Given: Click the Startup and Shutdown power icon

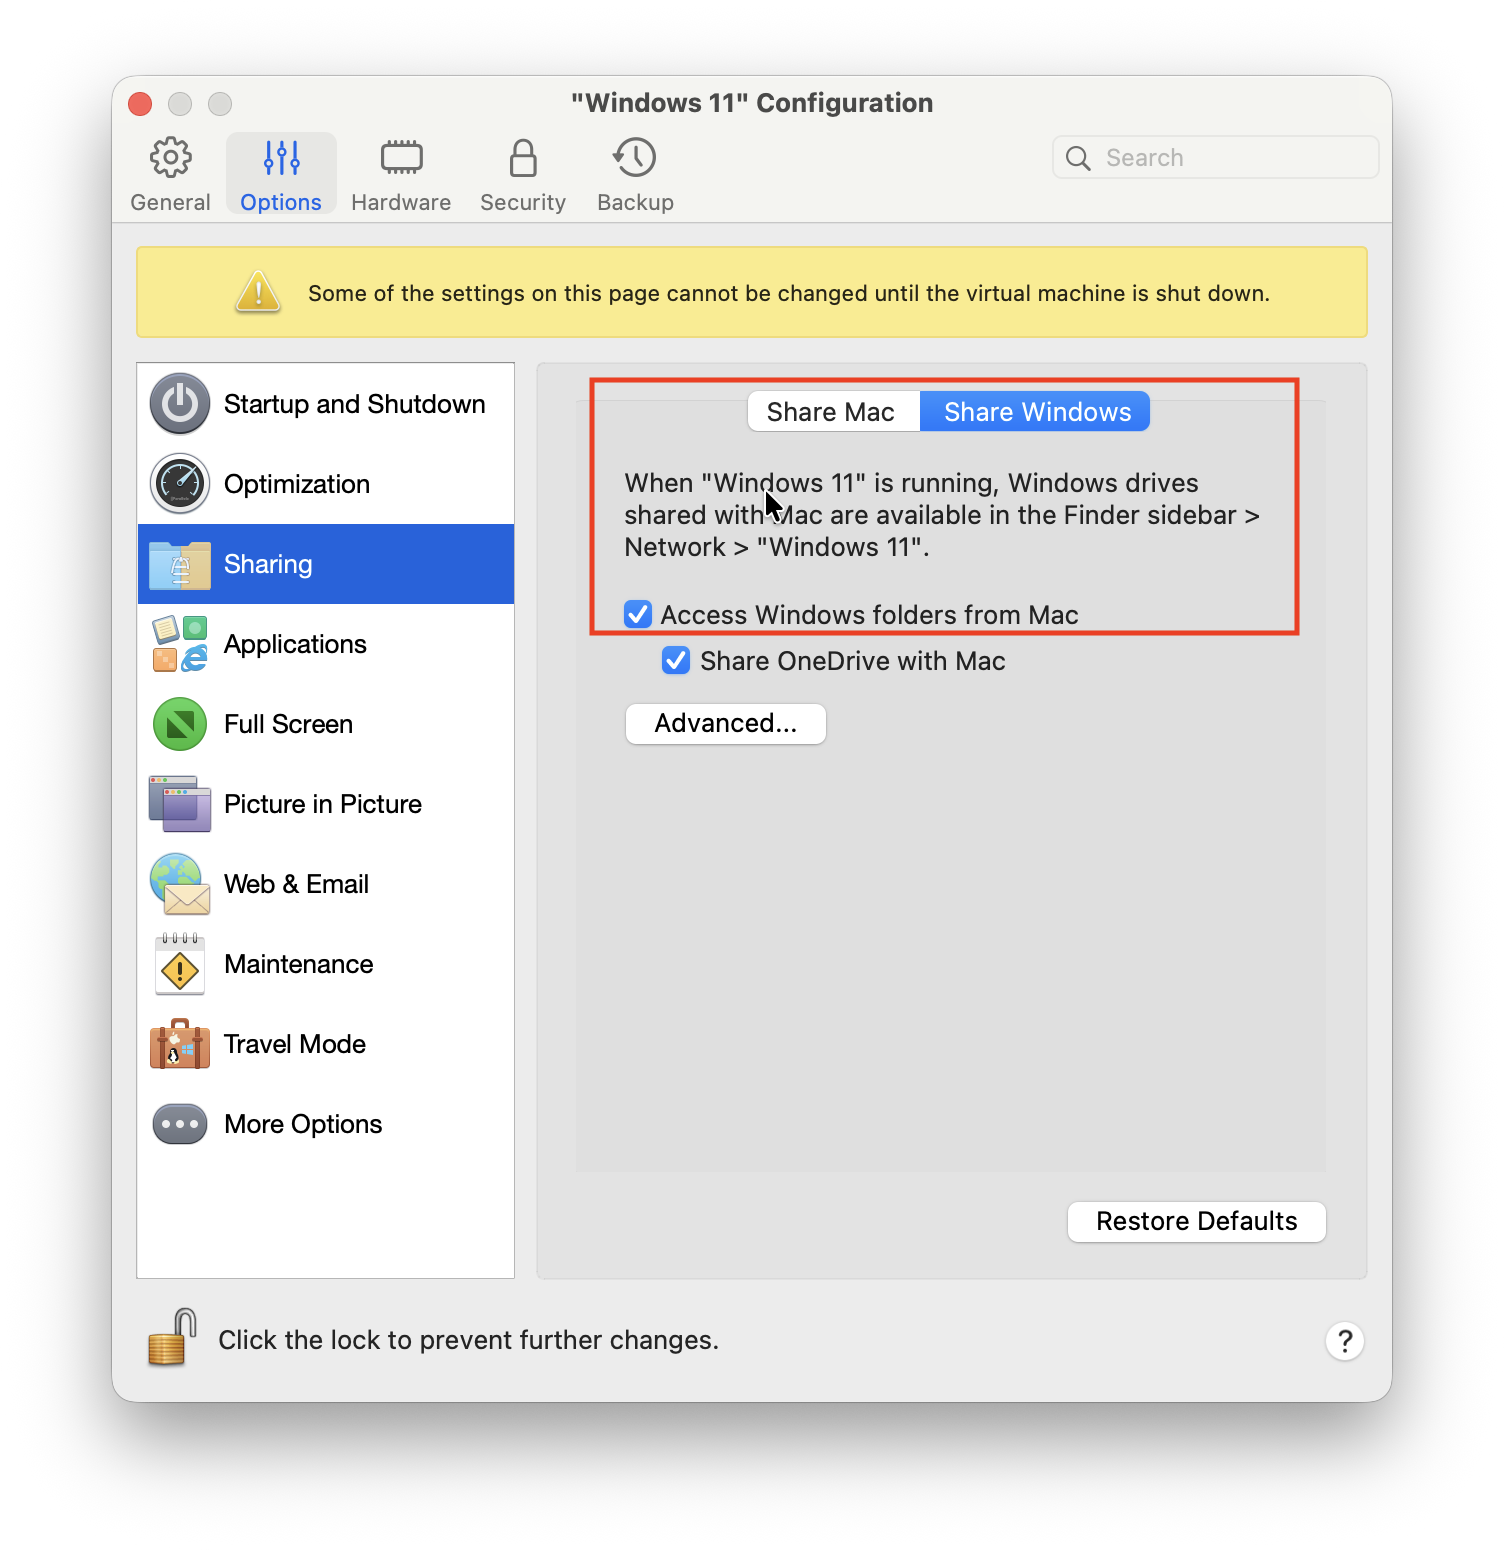Looking at the screenshot, I should click(x=180, y=404).
